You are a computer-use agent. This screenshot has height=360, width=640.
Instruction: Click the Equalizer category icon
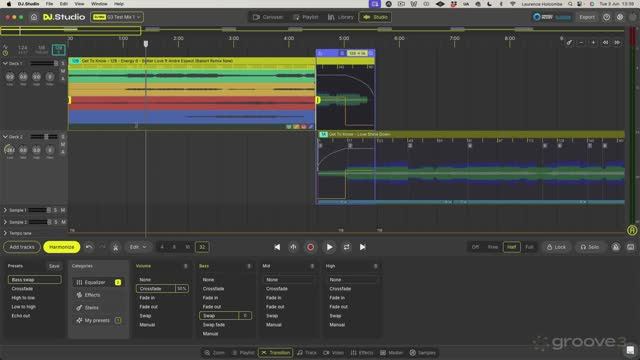tap(79, 282)
